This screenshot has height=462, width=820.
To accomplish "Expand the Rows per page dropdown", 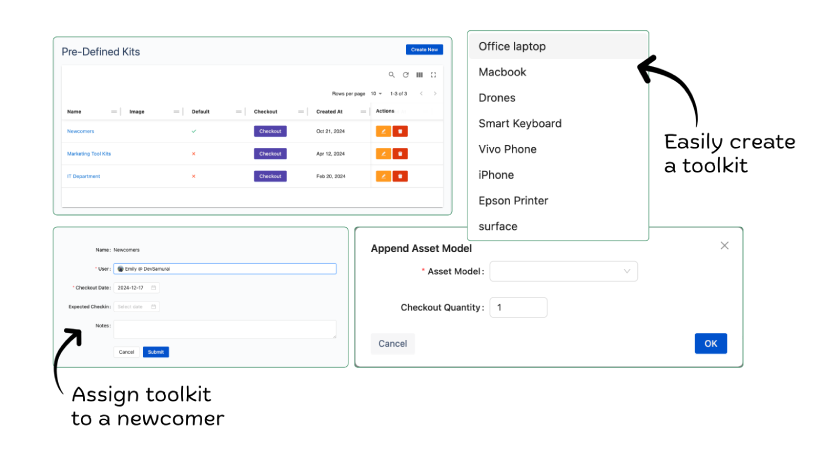I will point(377,93).
